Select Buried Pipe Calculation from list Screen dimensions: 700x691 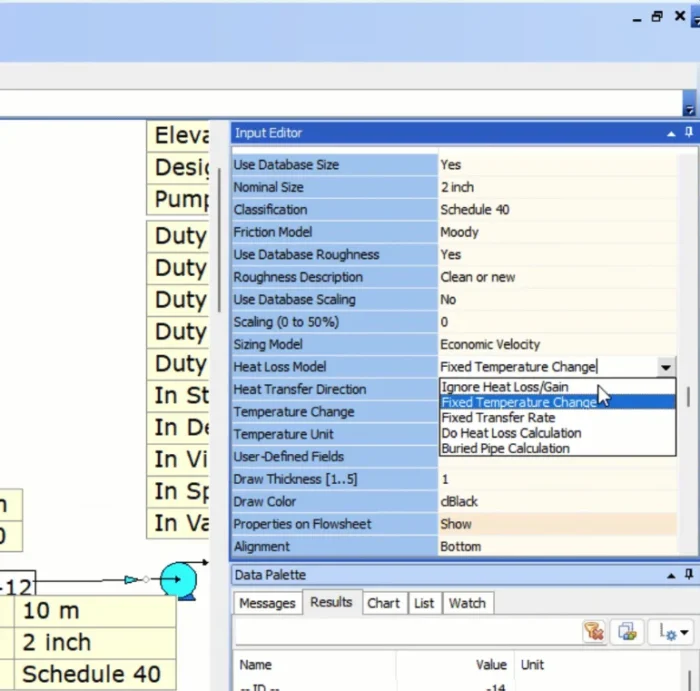pyautogui.click(x=505, y=449)
